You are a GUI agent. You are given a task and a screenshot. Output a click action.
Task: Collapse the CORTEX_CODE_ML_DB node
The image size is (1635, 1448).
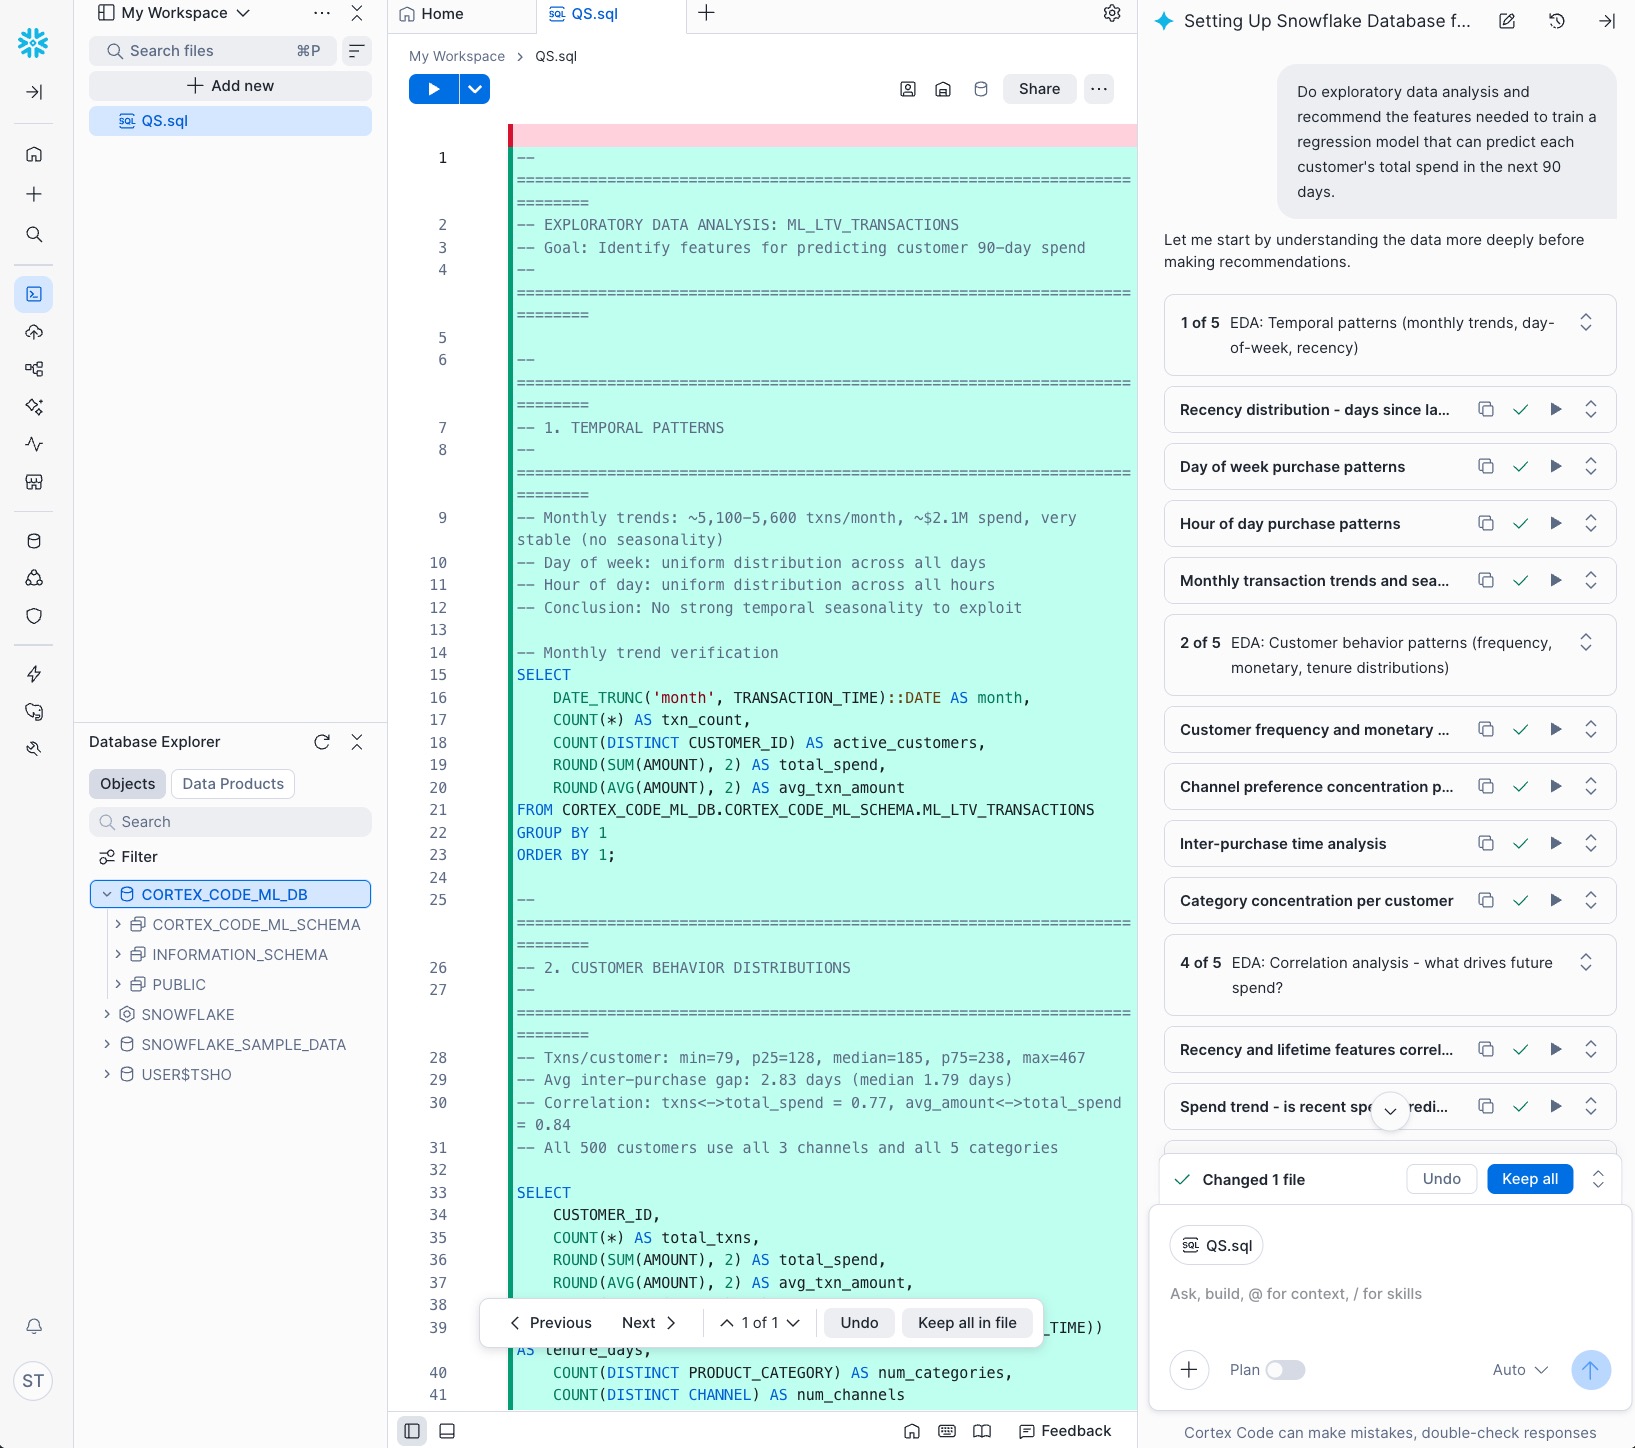click(107, 894)
